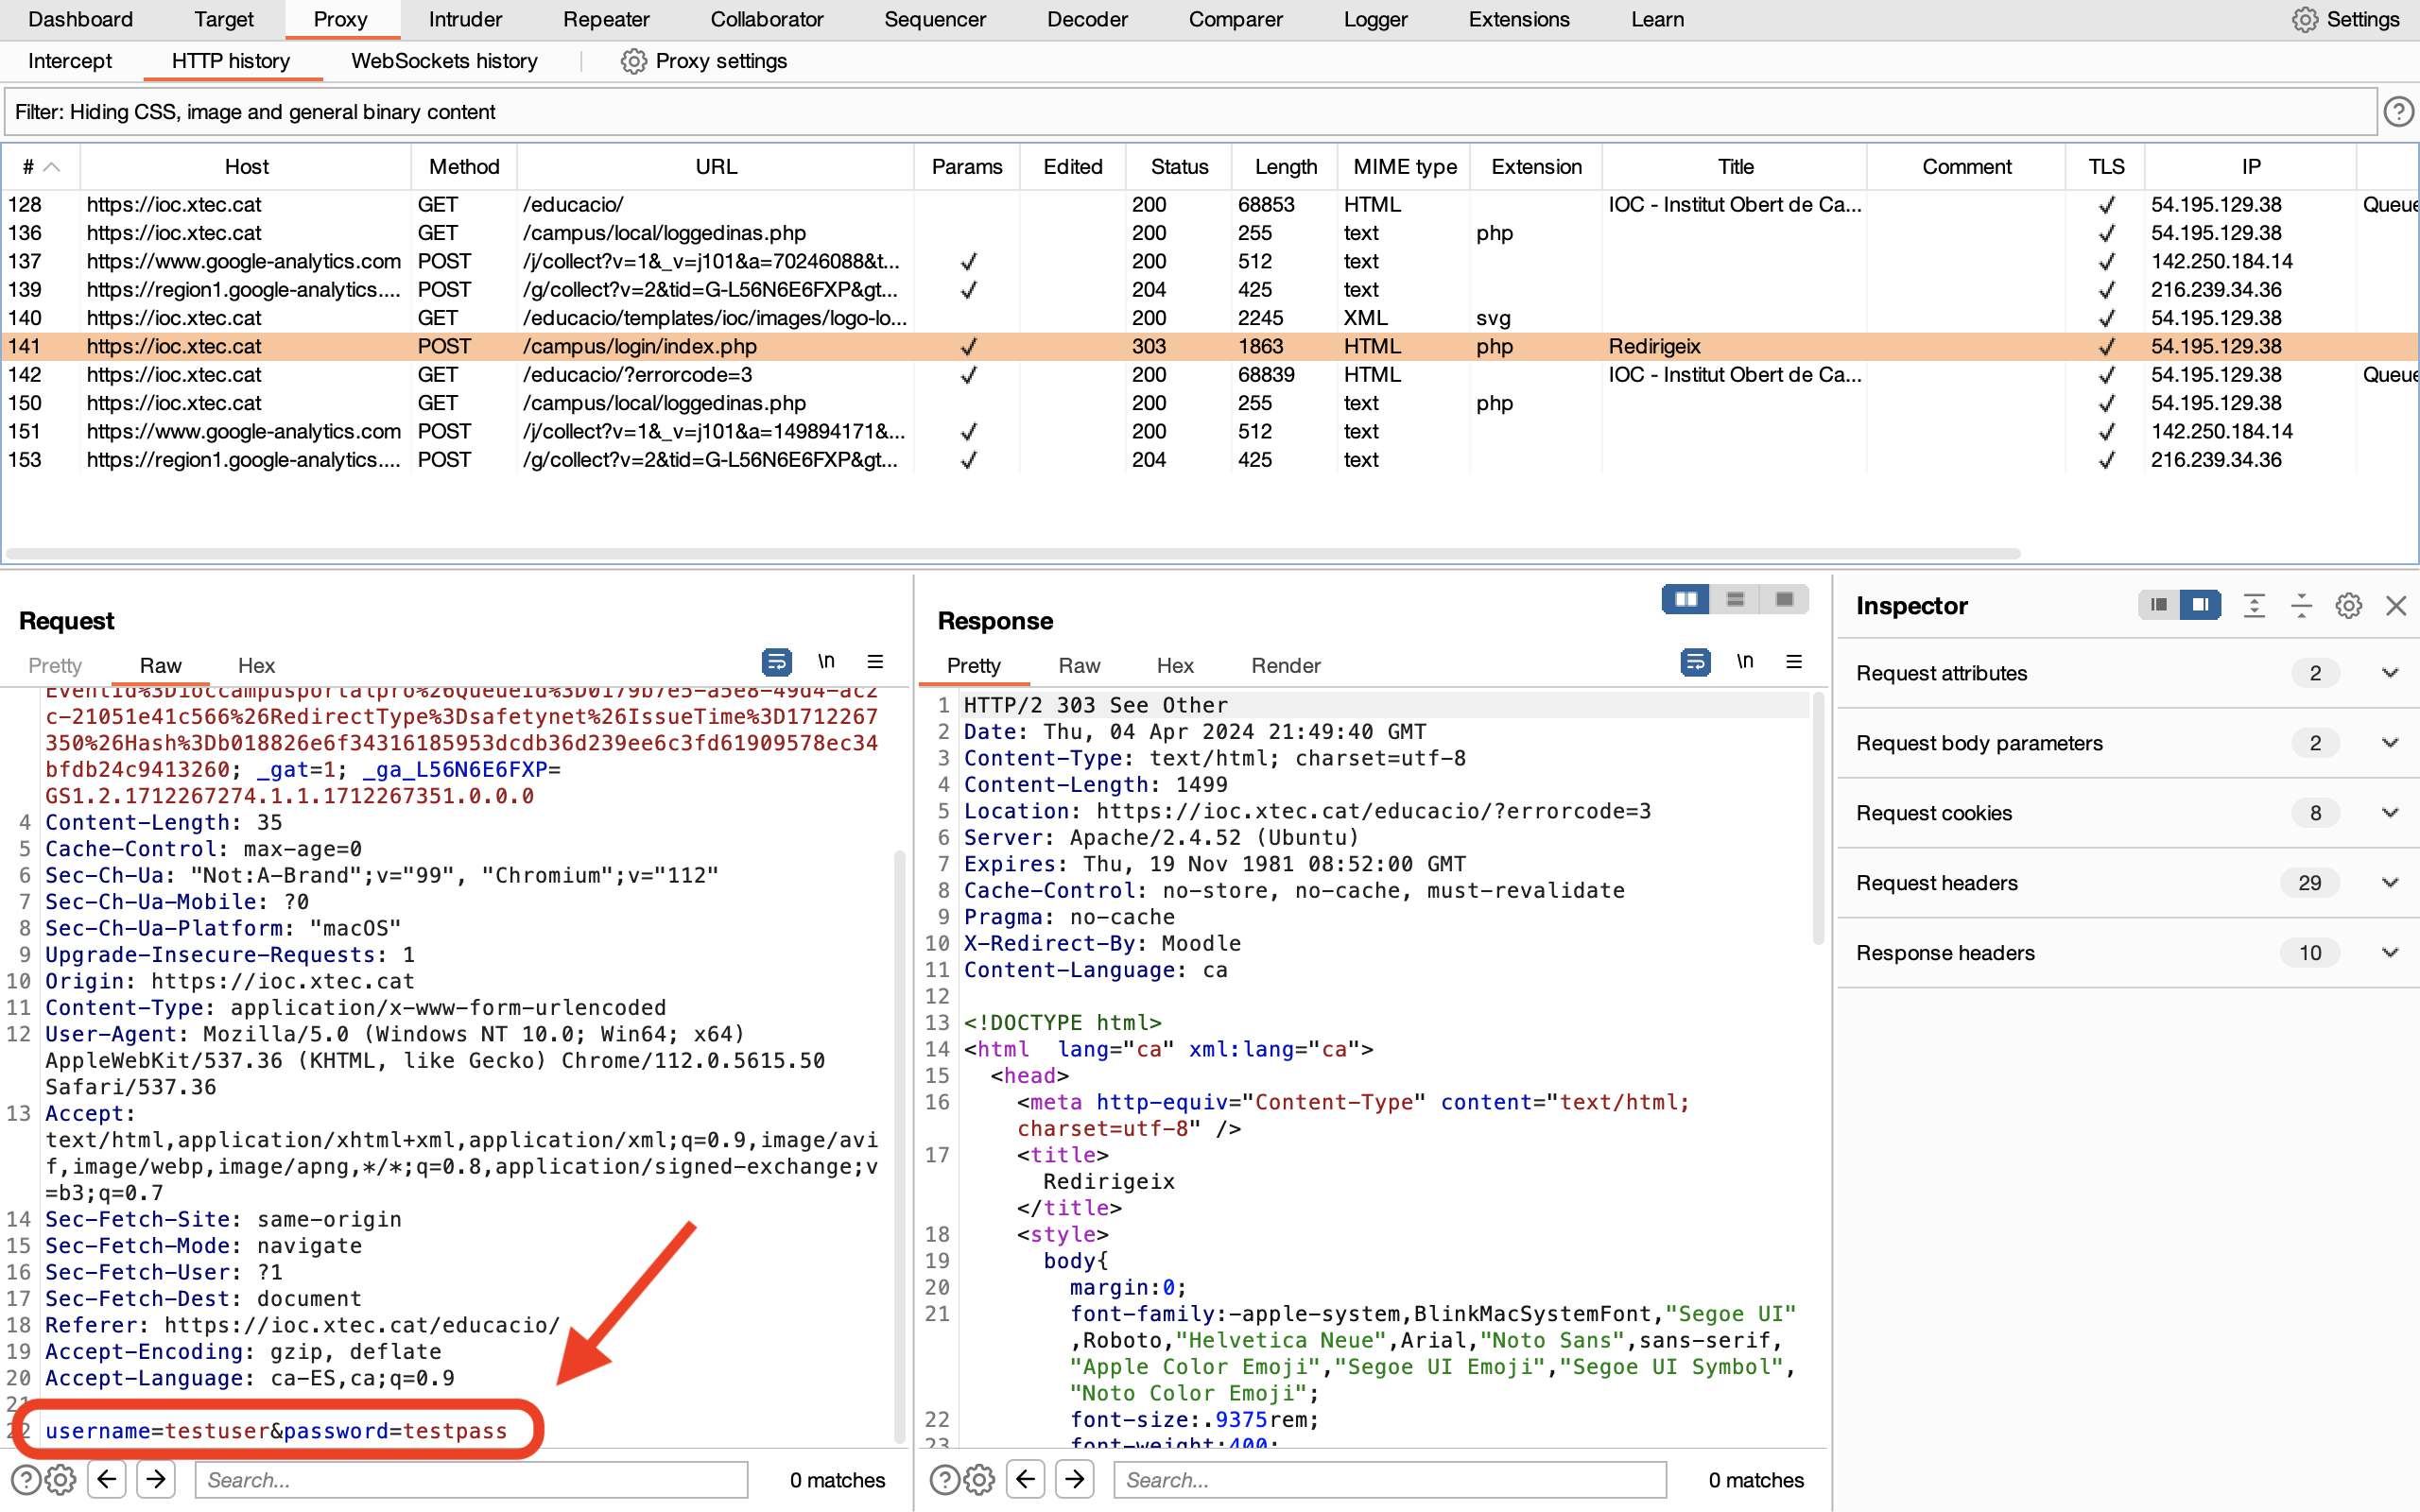Sort table by MIME type column header

[1404, 167]
